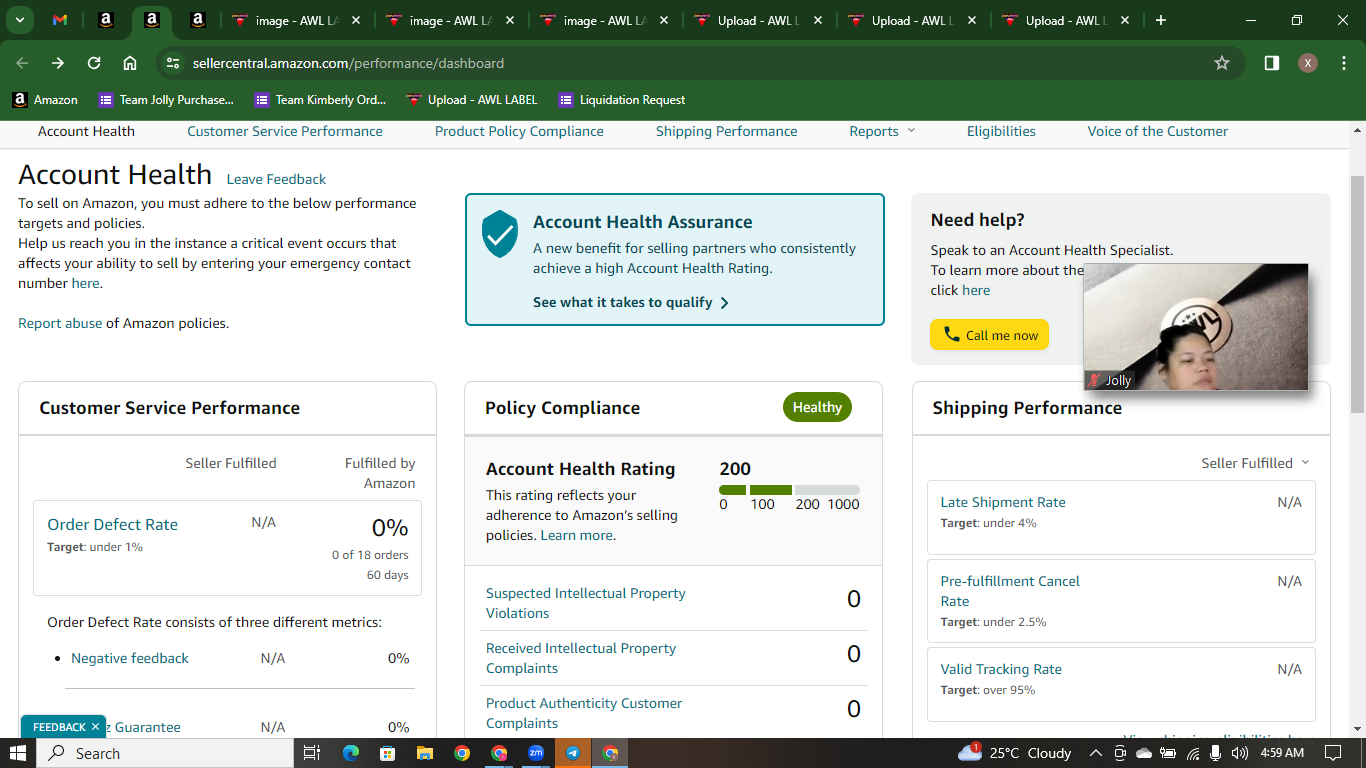
Task: Switch to the Shipping Performance tab
Action: click(727, 131)
